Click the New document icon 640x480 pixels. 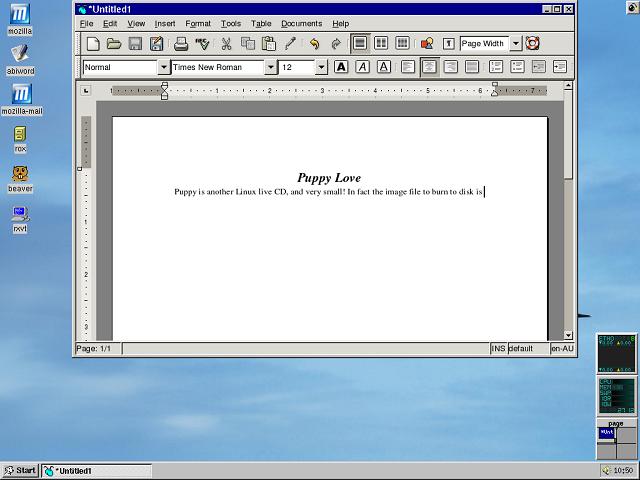click(x=92, y=44)
